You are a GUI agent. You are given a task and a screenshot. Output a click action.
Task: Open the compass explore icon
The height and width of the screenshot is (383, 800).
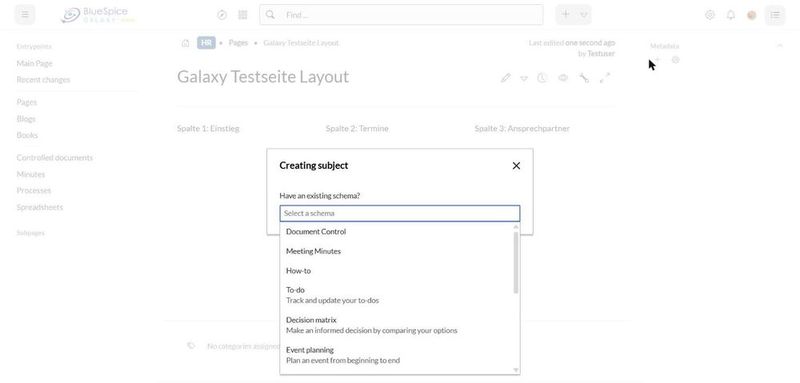pyautogui.click(x=221, y=15)
